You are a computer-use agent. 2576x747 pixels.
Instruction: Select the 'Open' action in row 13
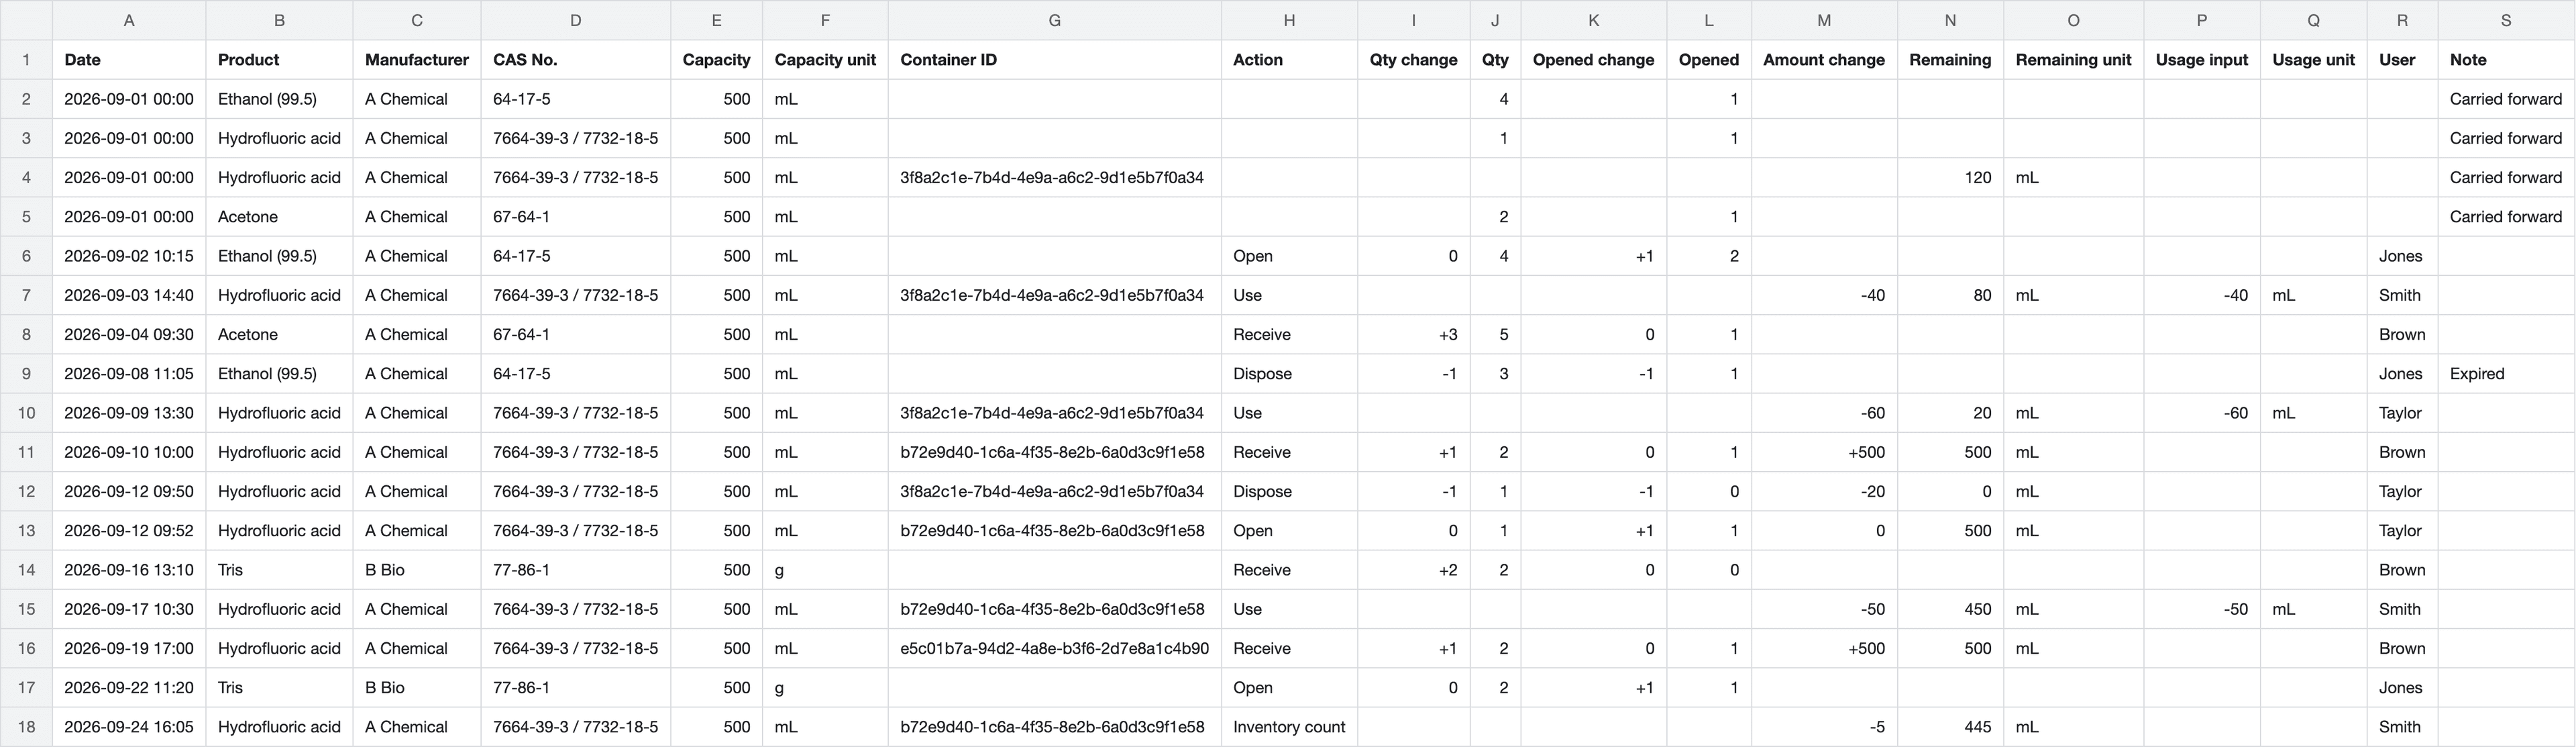(x=1289, y=531)
